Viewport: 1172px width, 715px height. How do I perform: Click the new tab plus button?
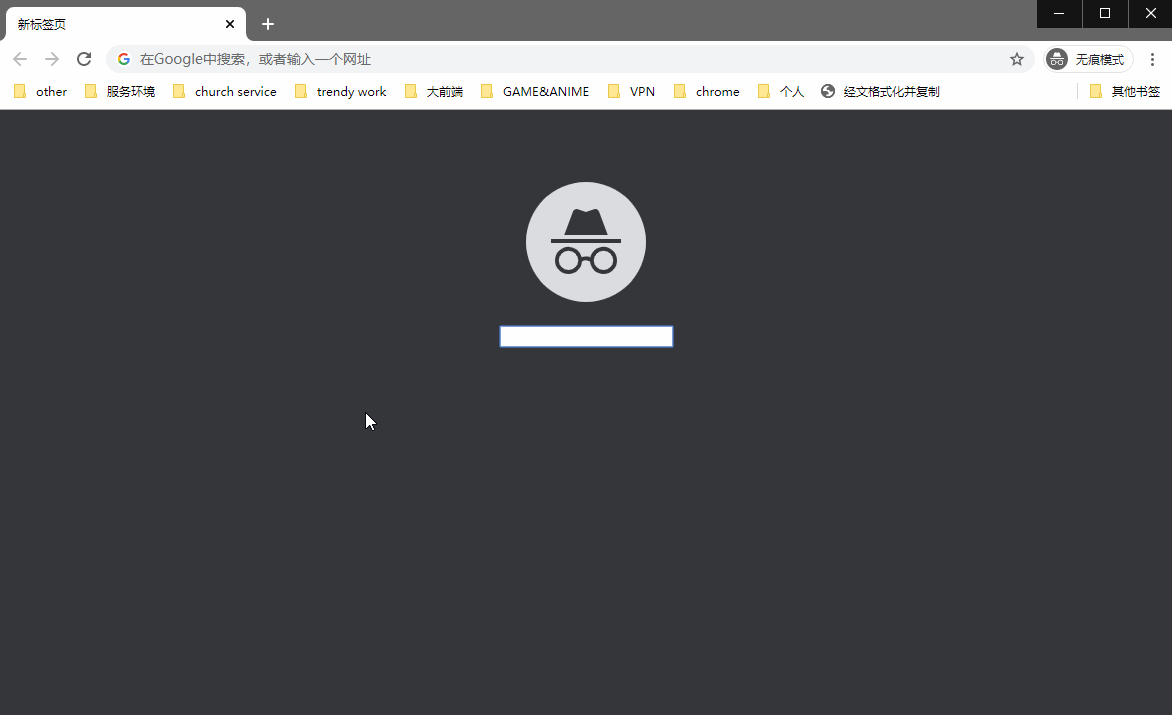point(267,23)
